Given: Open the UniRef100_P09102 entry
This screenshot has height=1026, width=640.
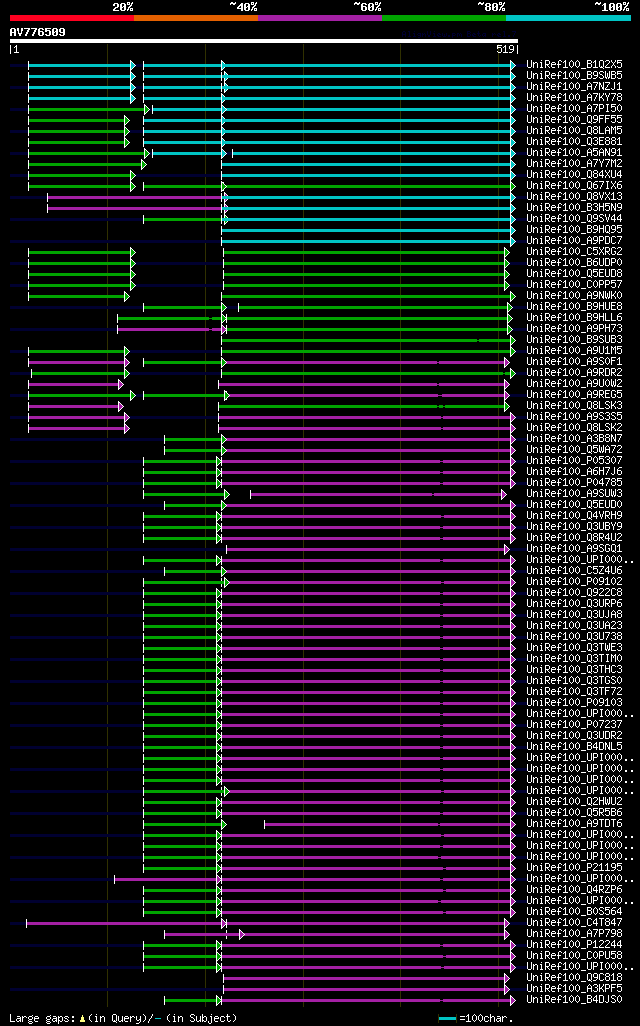Looking at the screenshot, I should [575, 582].
